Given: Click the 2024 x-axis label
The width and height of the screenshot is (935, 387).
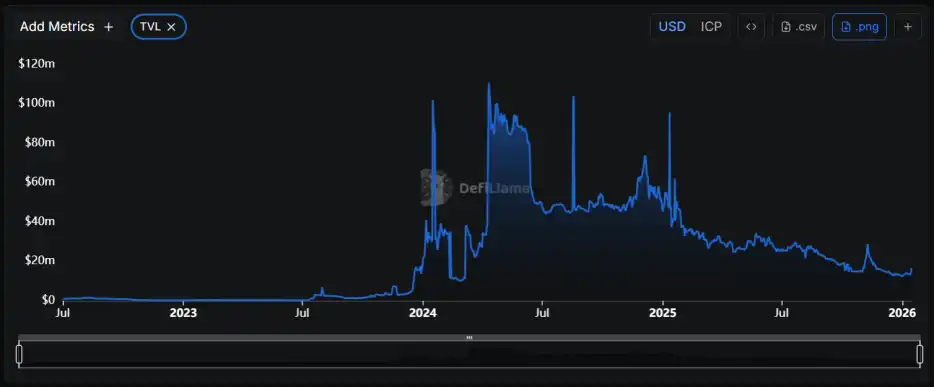Looking at the screenshot, I should [423, 312].
